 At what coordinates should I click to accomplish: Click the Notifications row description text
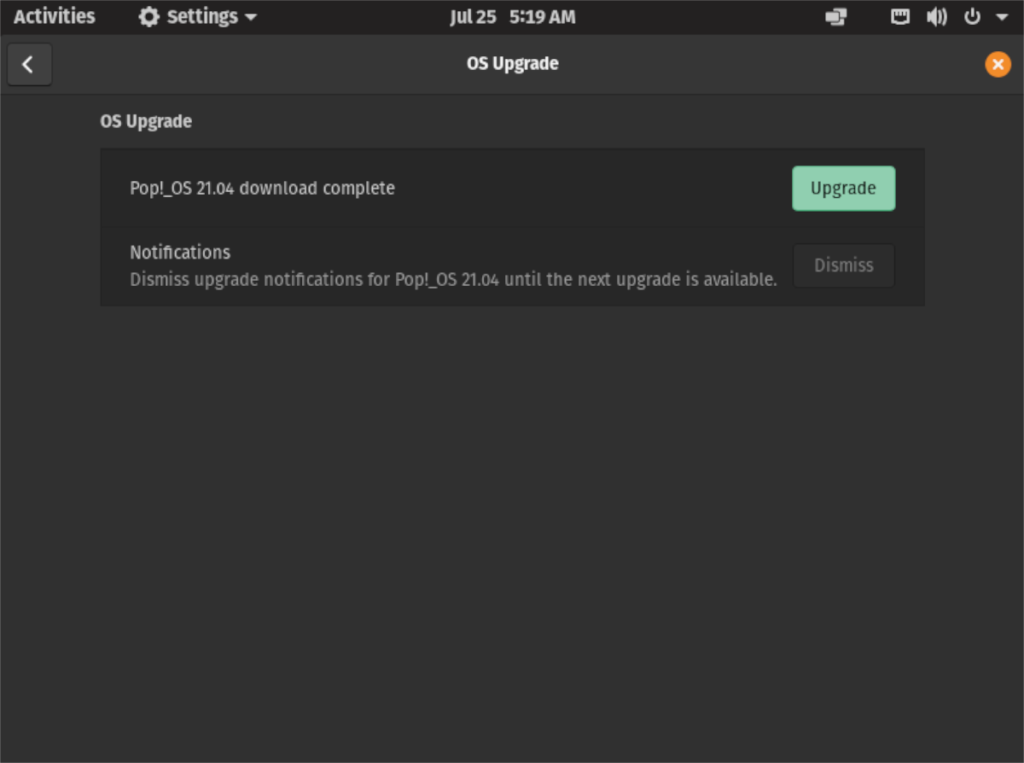(452, 280)
